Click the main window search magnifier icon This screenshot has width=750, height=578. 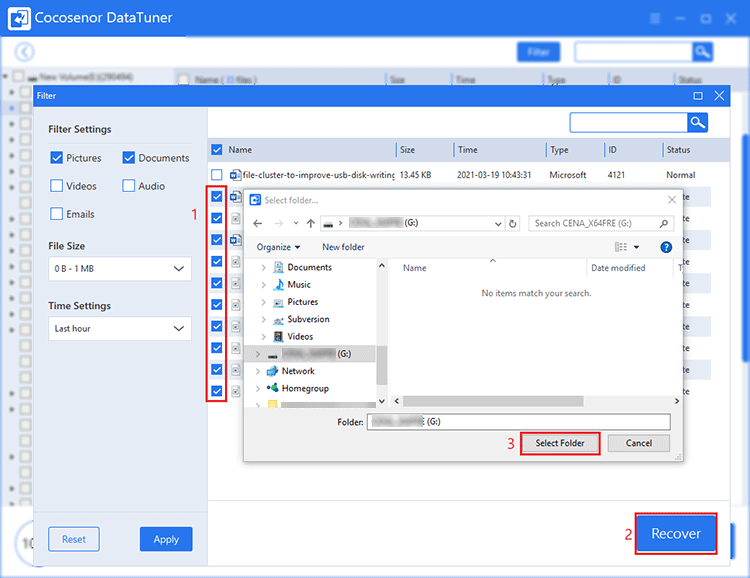click(x=702, y=52)
